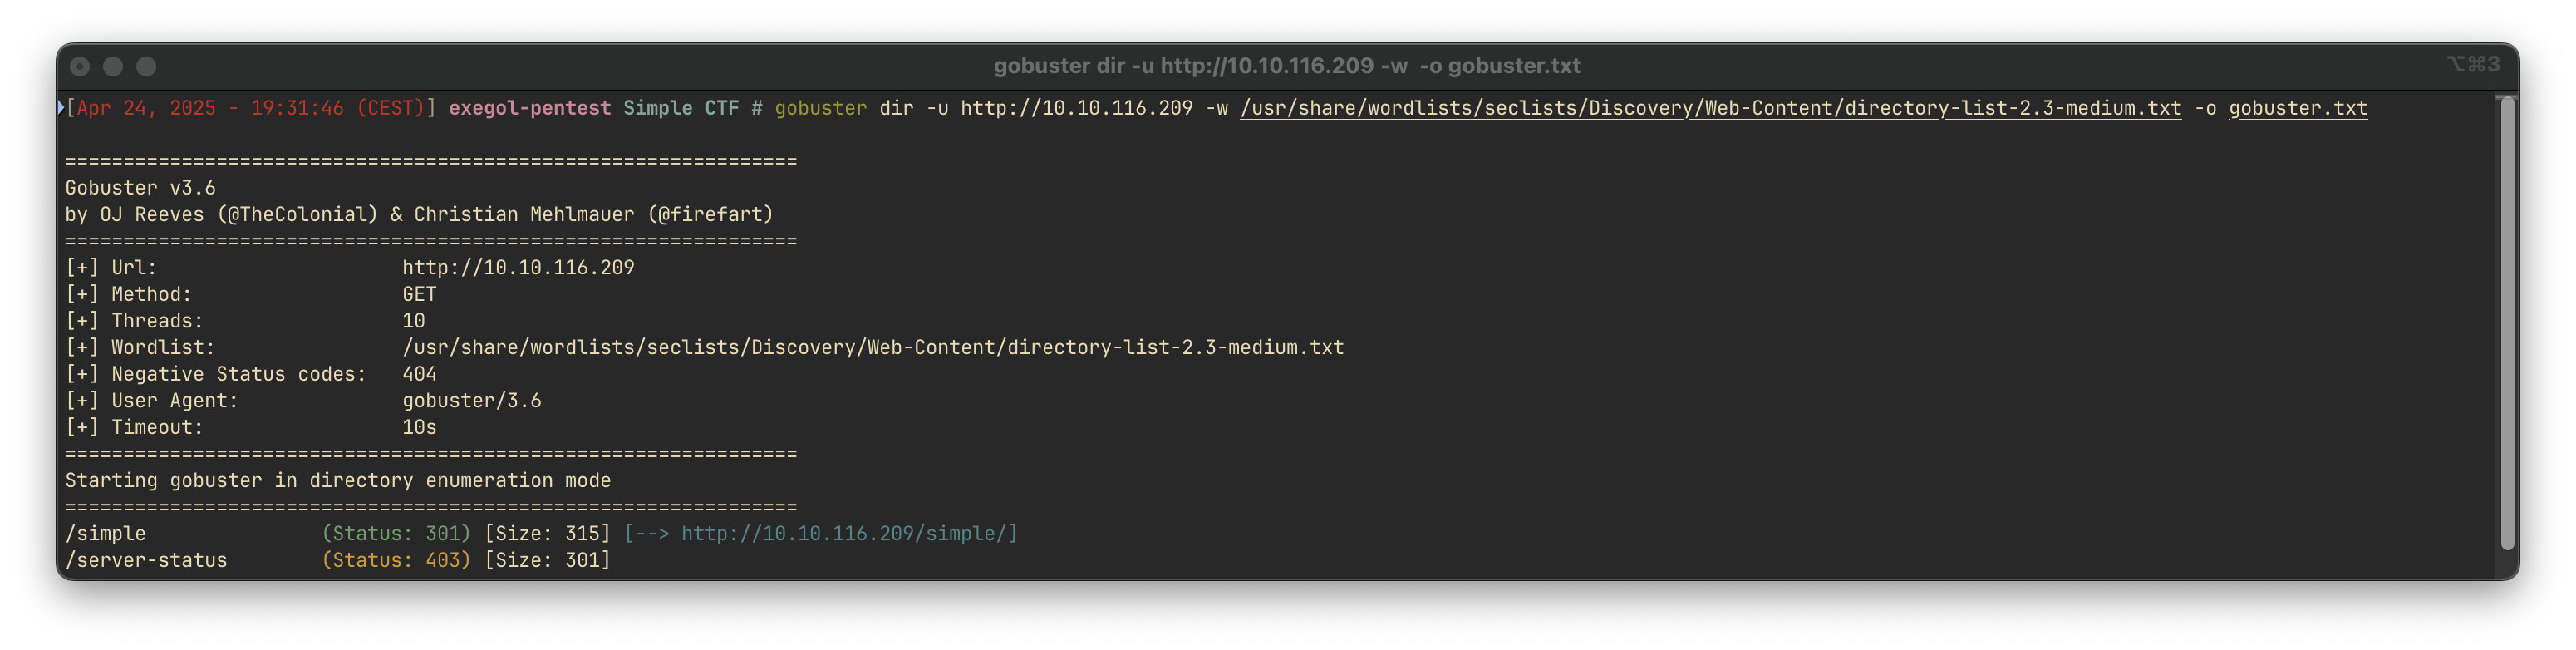
Task: Click the gobuster command word in prompt
Action: pos(820,108)
